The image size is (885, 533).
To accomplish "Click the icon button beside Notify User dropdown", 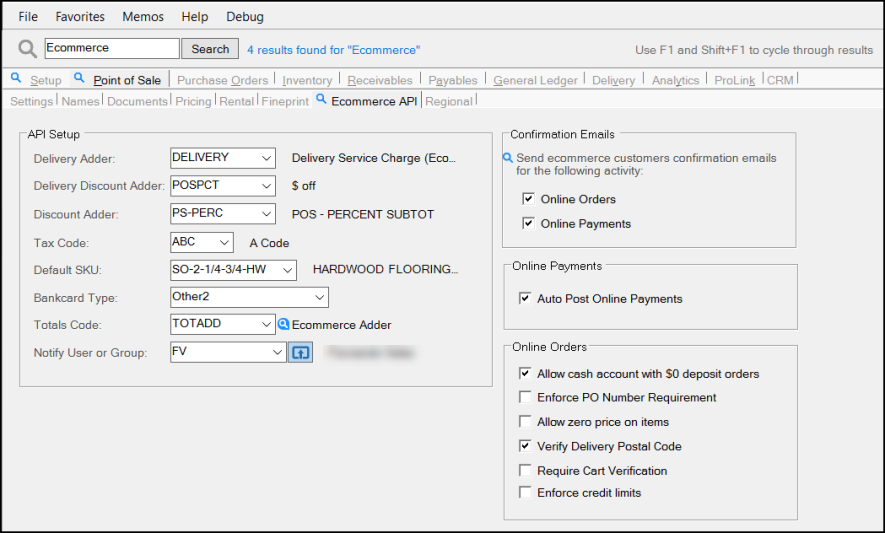I will 300,352.
